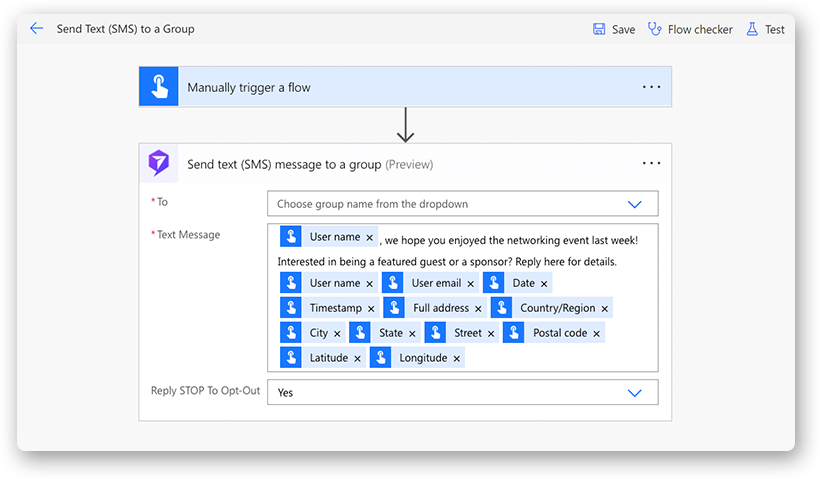
Task: Click the Test button label
Action: (x=775, y=30)
